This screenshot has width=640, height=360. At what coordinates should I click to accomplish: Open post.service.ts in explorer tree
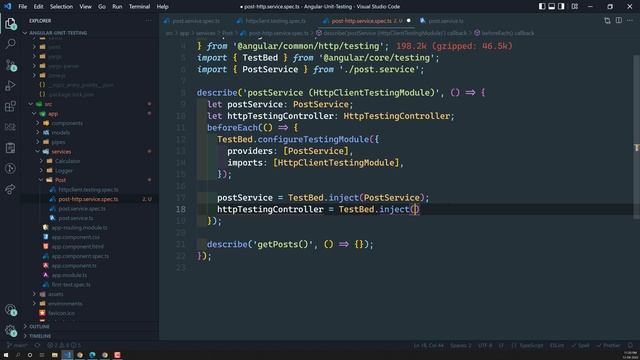tap(76, 218)
